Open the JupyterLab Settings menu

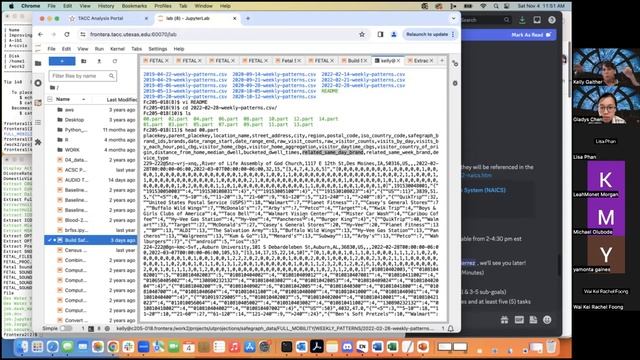coord(158,49)
